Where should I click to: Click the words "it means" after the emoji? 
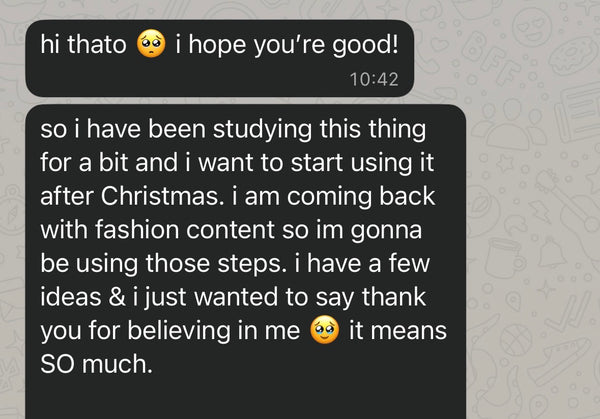[397, 331]
